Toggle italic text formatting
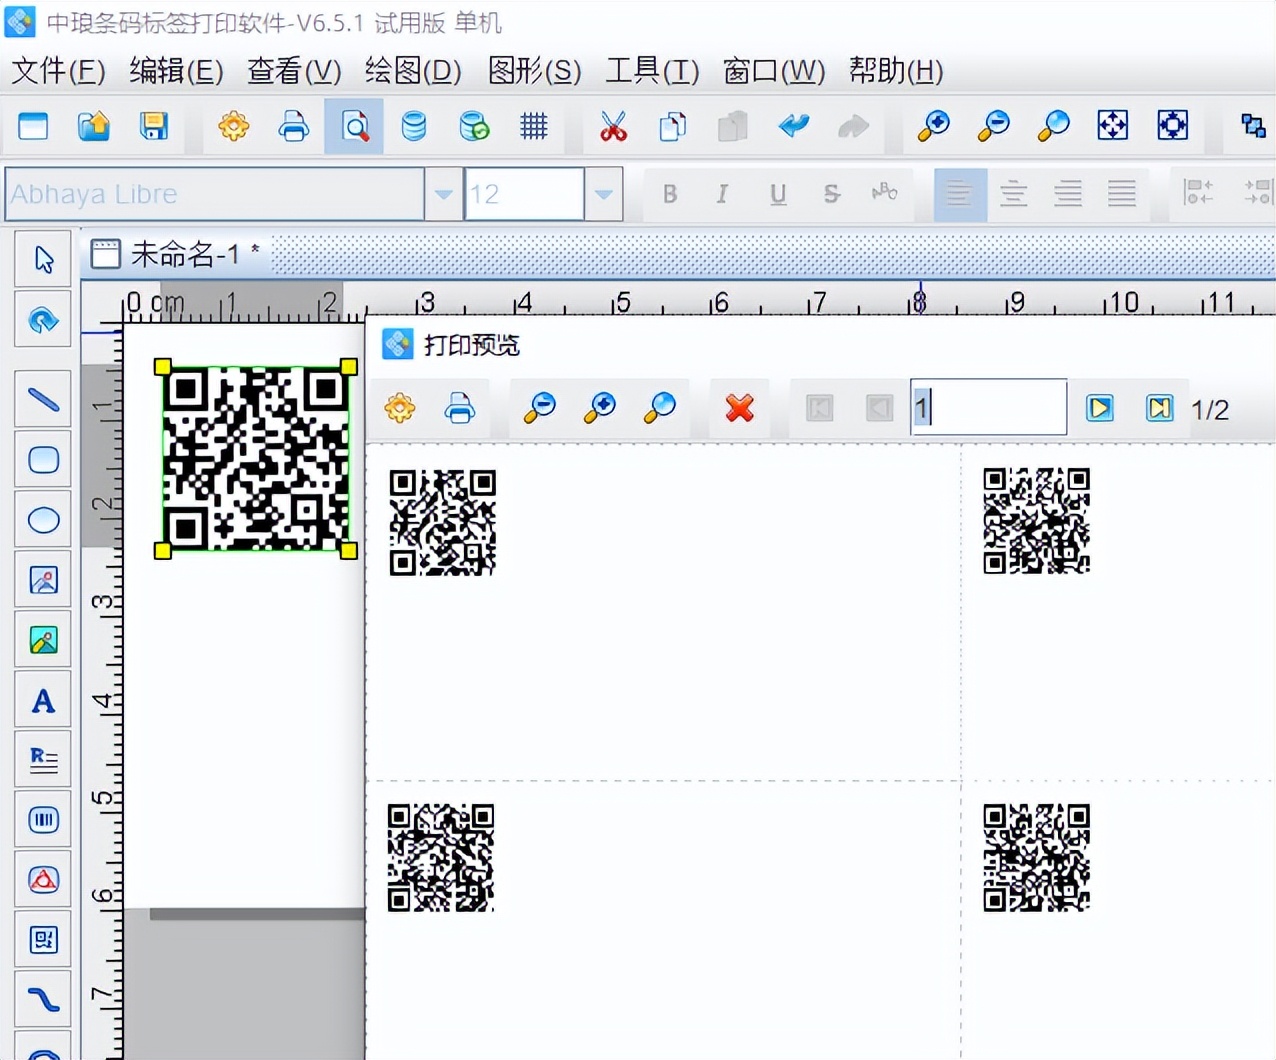 (x=722, y=194)
